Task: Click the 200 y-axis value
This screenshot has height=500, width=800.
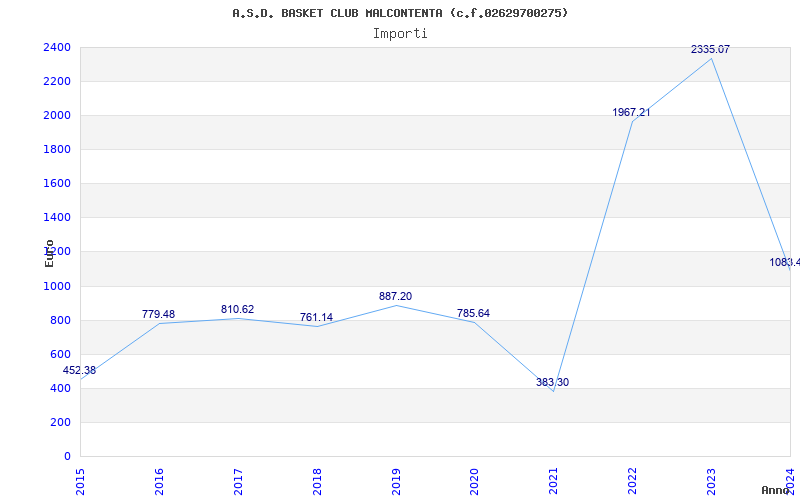Action: pos(61,423)
